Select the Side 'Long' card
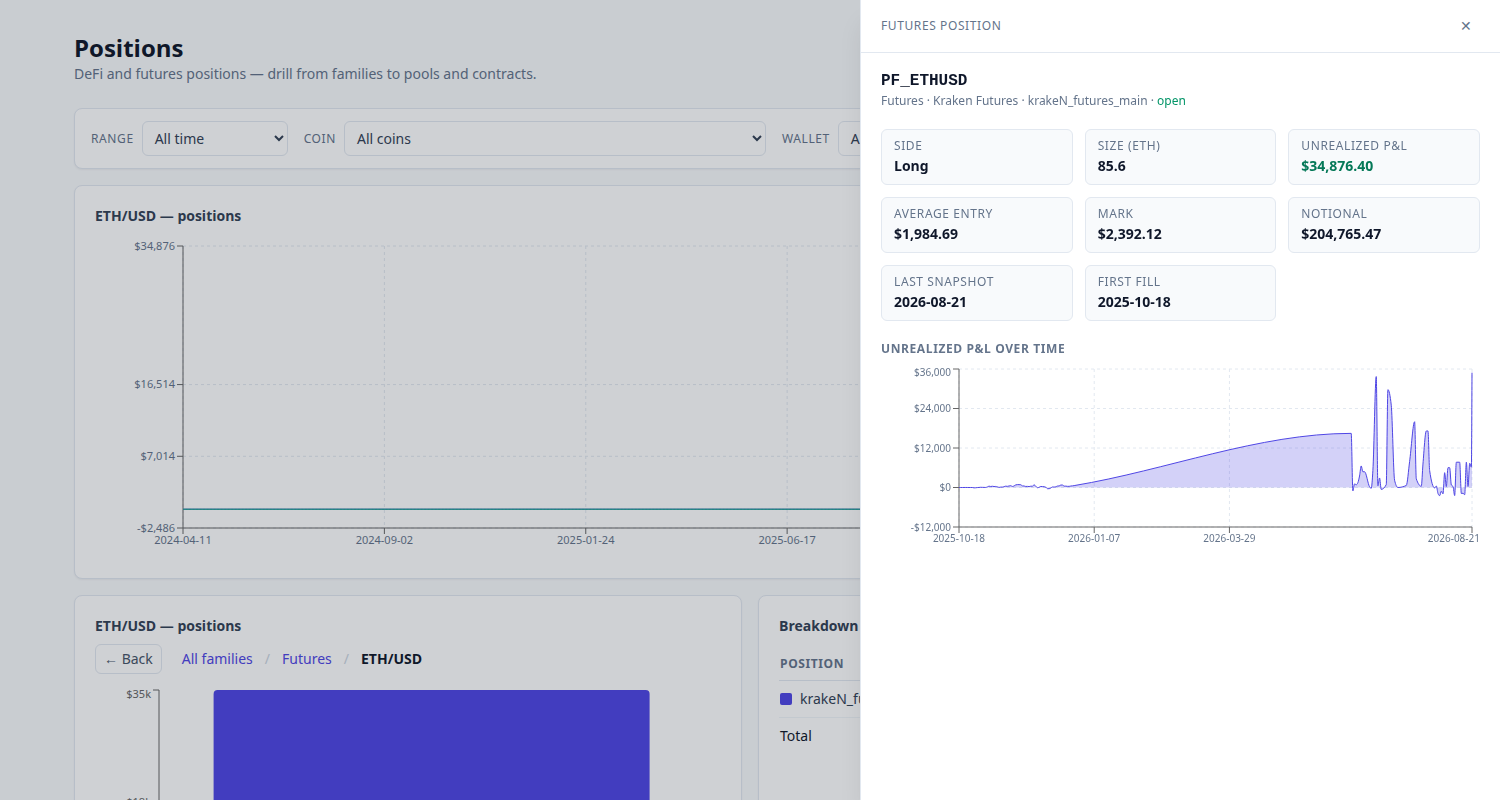 tap(977, 157)
